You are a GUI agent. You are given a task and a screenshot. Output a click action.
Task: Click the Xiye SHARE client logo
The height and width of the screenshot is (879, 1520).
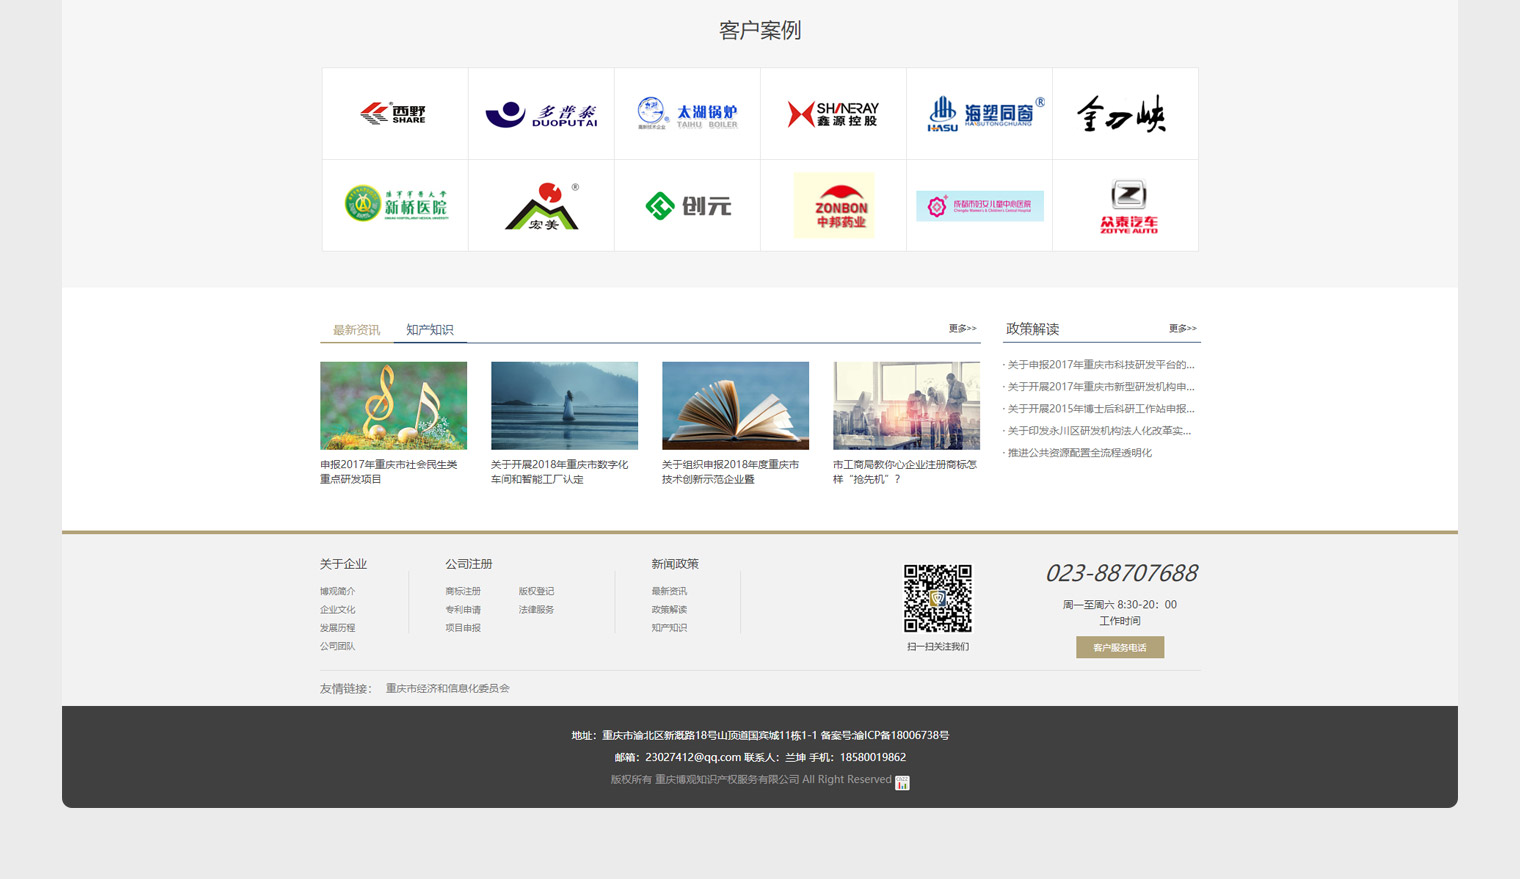[394, 114]
